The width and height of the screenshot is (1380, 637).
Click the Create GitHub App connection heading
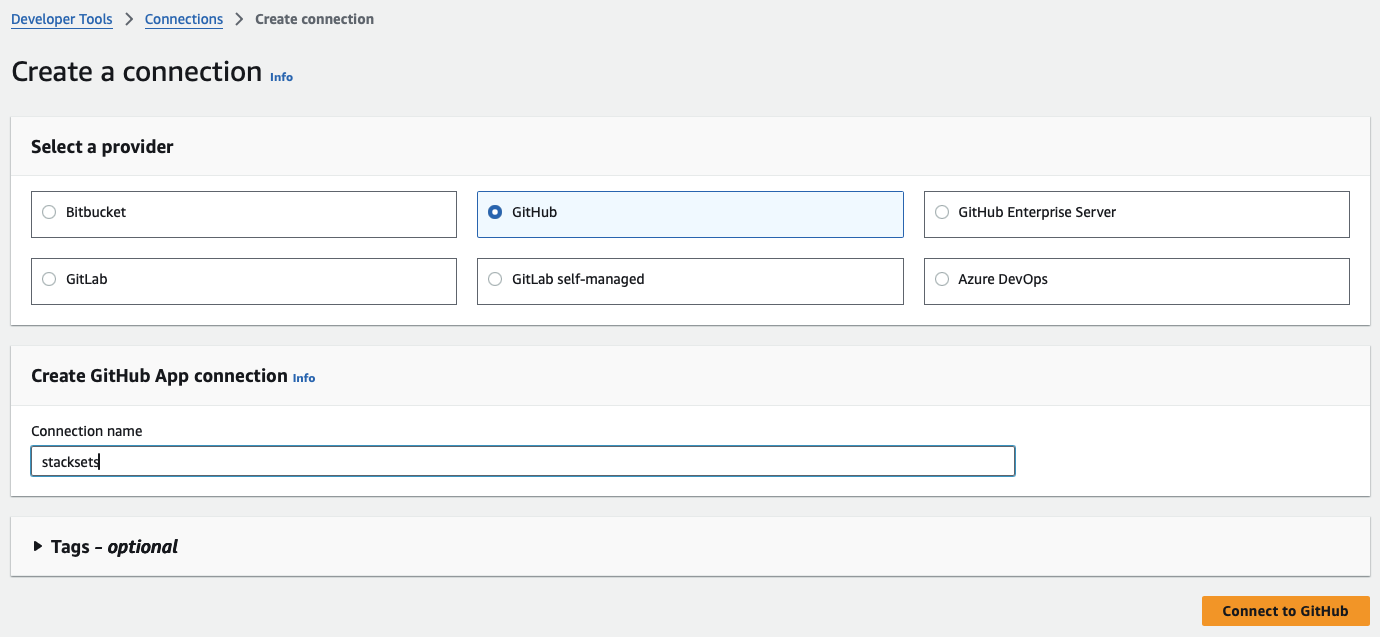click(x=159, y=376)
